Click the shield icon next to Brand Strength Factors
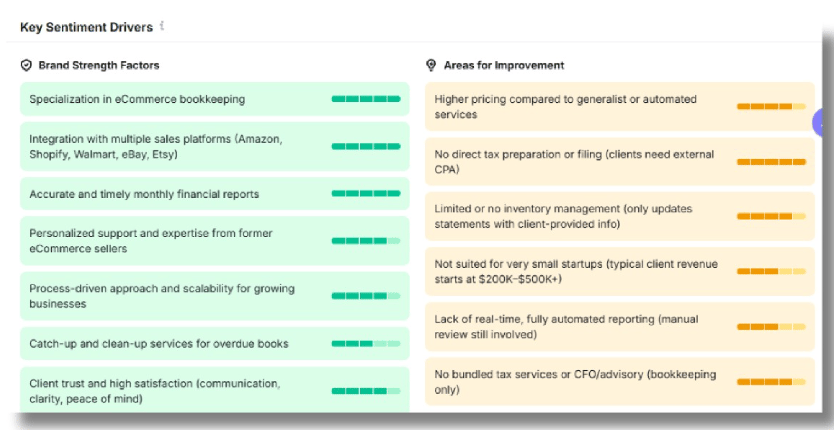The width and height of the screenshot is (834, 430). [x=26, y=65]
